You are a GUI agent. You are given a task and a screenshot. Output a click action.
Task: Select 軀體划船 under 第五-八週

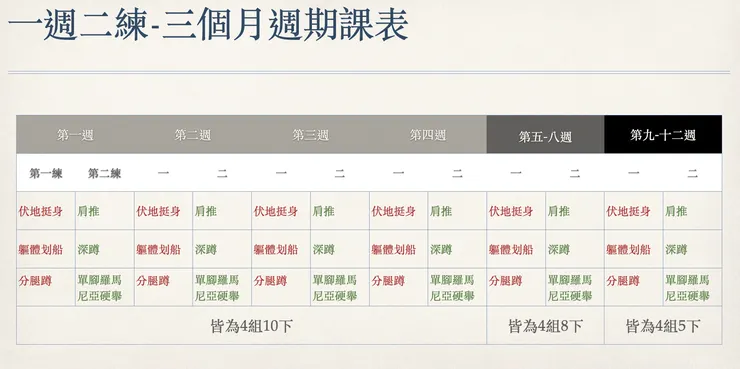(511, 250)
